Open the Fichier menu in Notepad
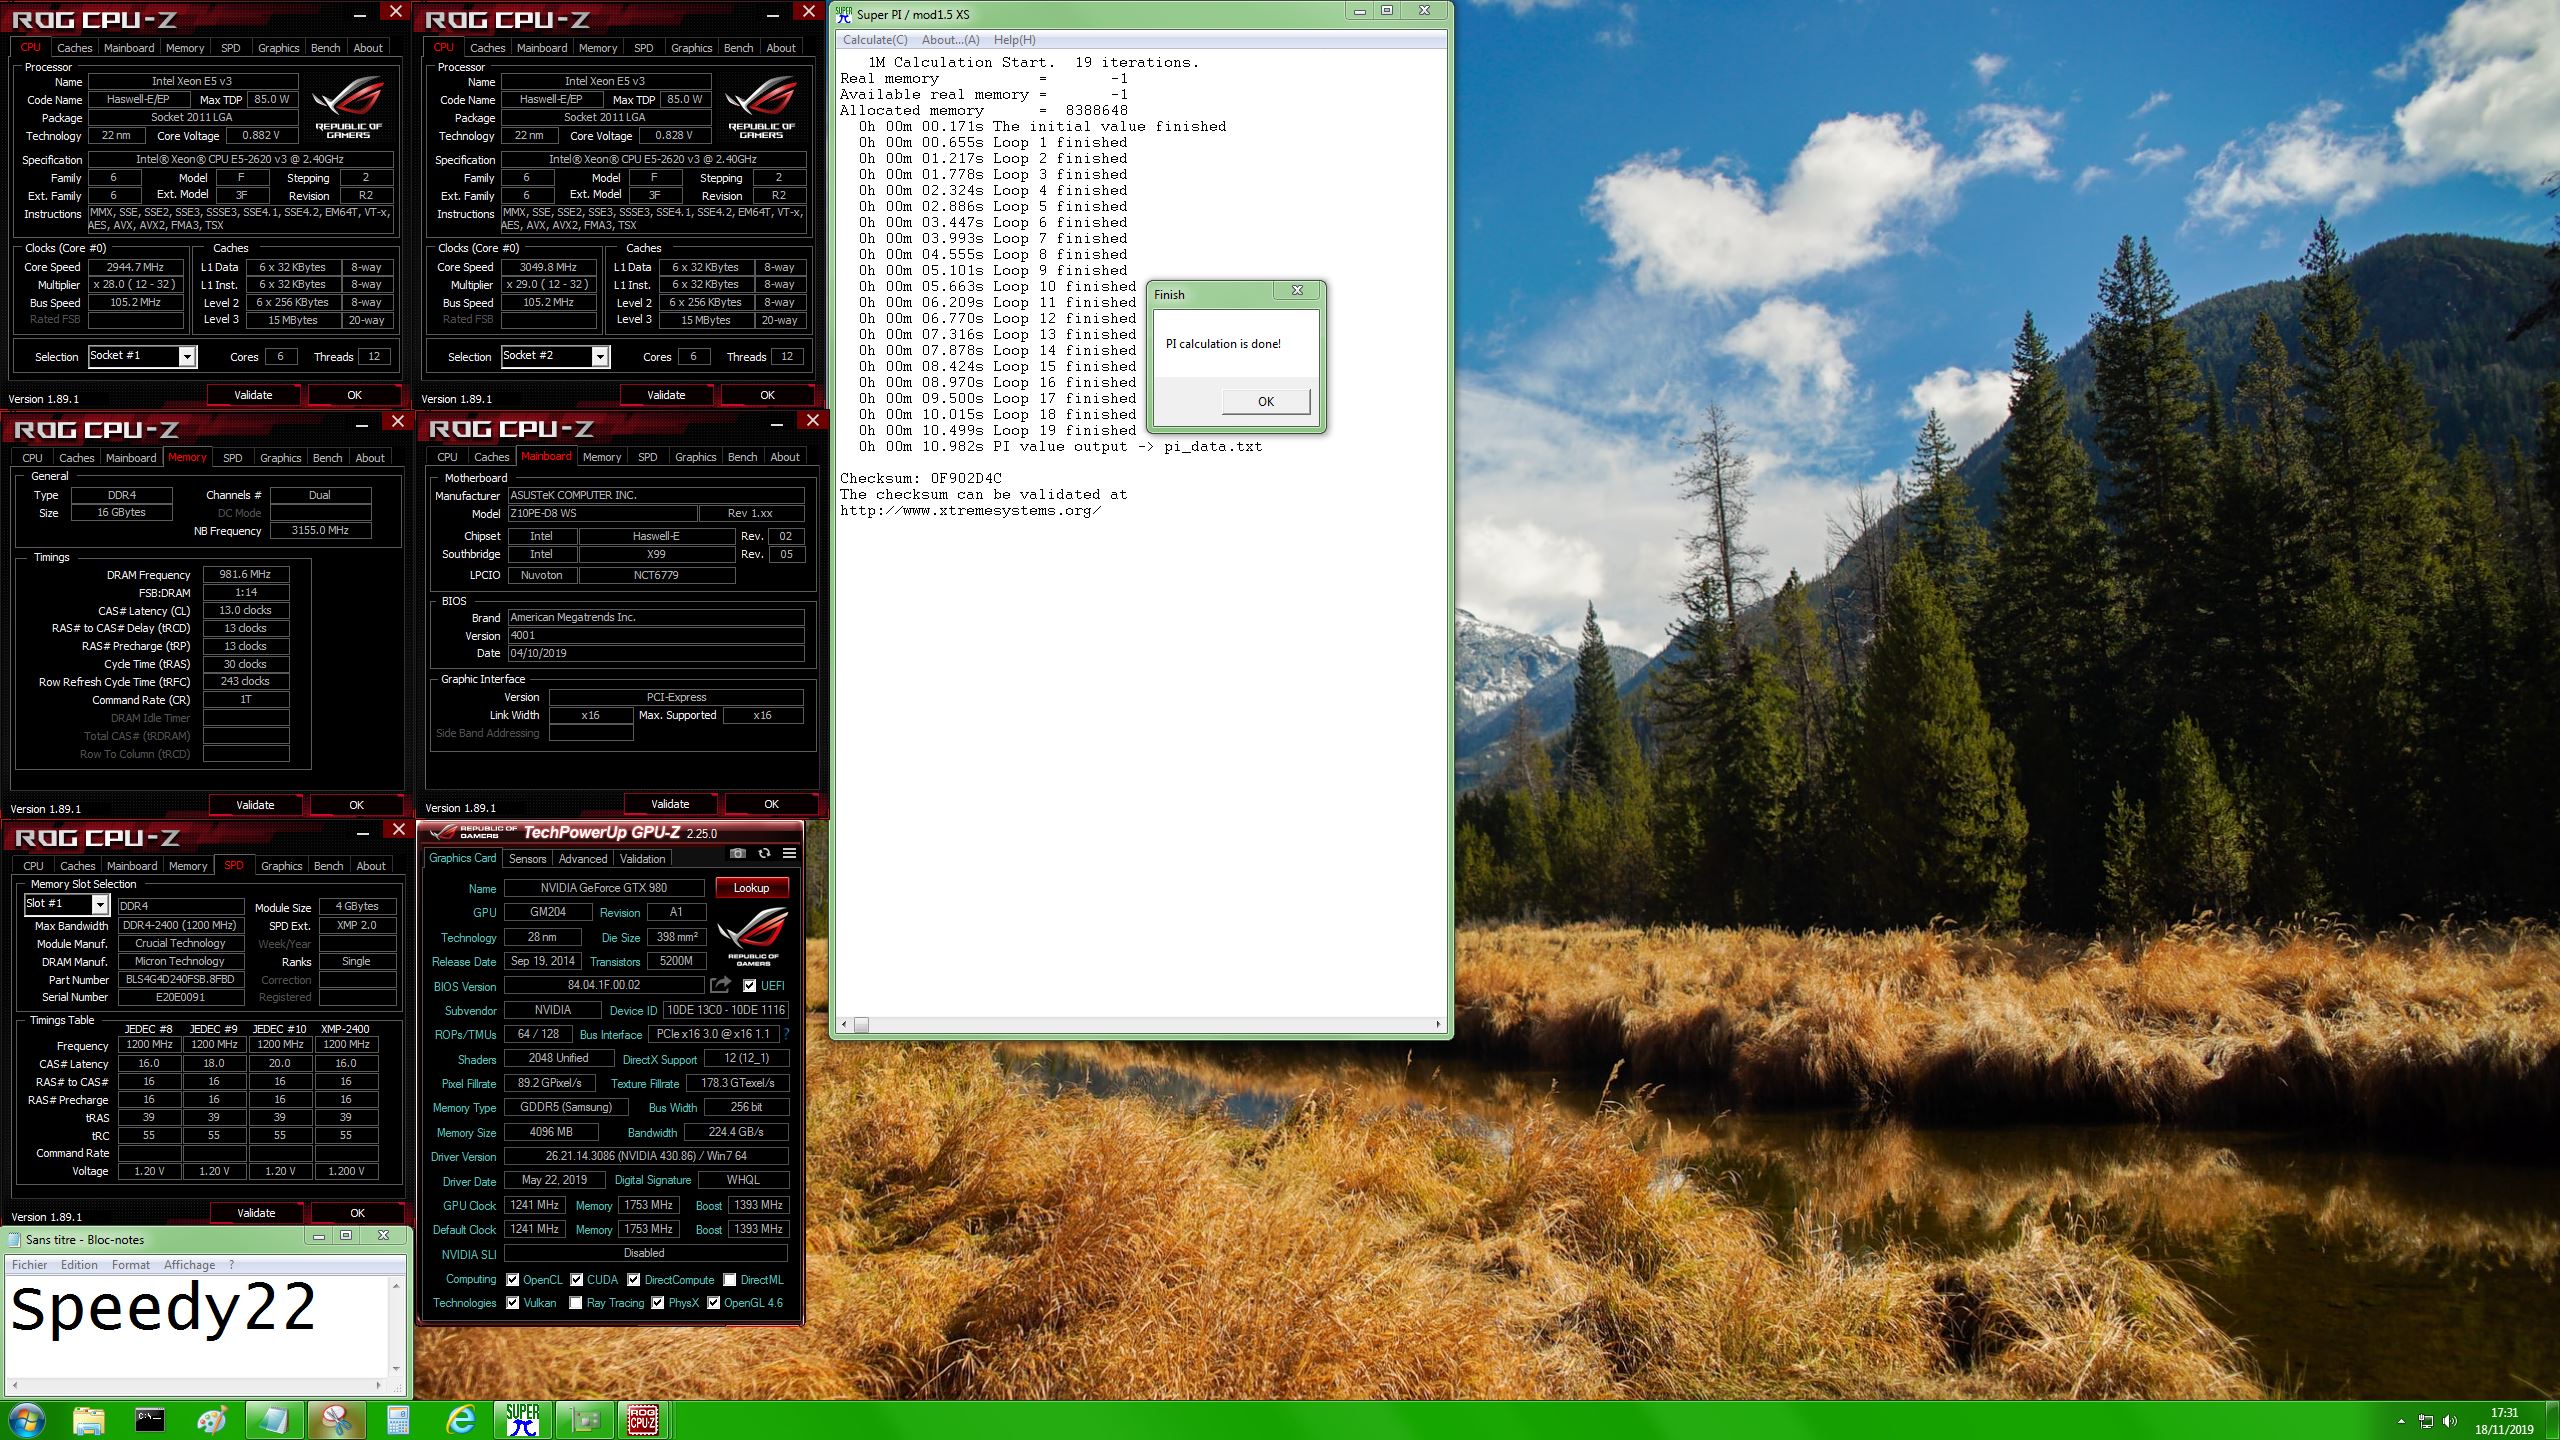 30,1264
